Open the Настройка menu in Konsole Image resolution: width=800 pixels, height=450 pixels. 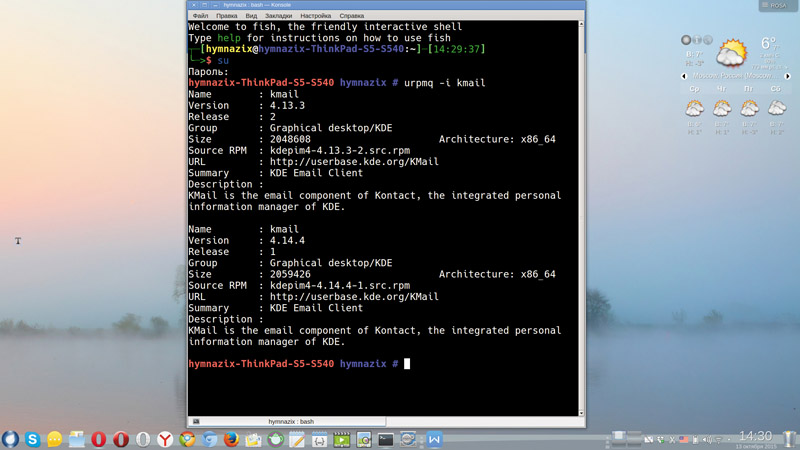click(x=315, y=16)
